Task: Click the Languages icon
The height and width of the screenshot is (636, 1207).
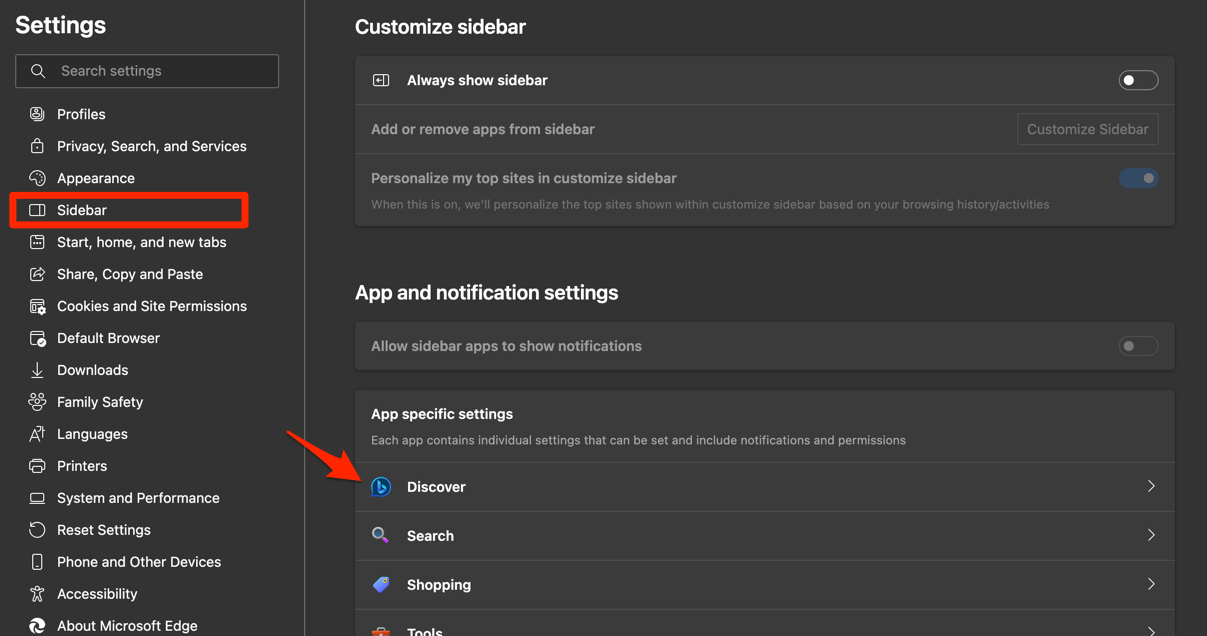Action: click(x=37, y=434)
